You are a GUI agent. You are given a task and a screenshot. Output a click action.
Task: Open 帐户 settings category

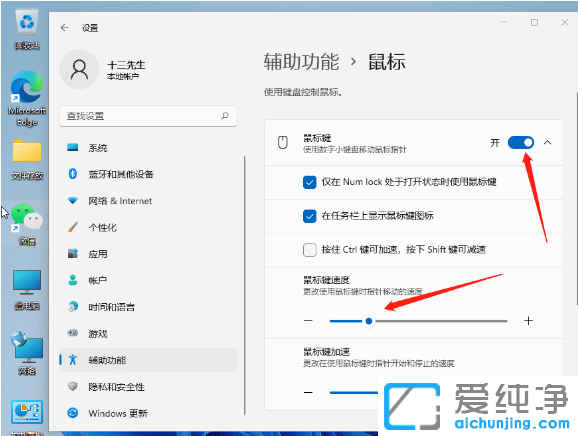click(148, 280)
